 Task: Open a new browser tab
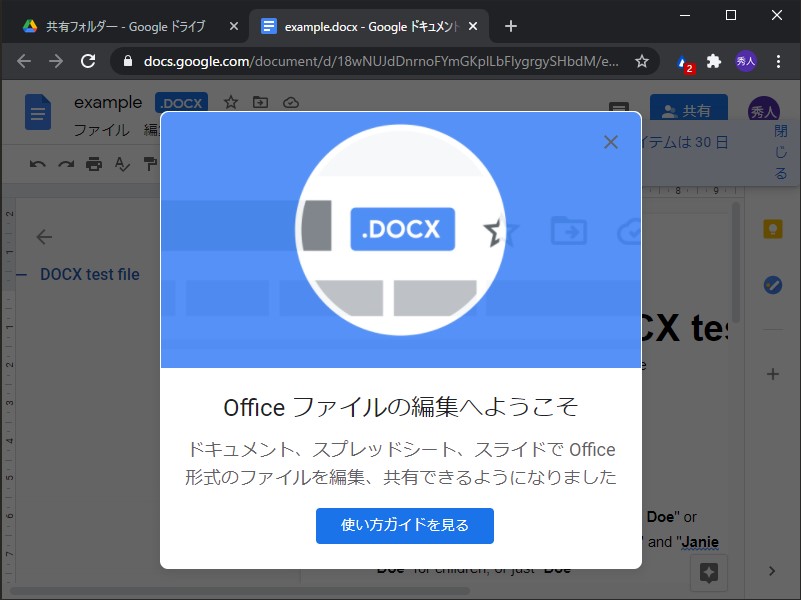pos(511,26)
